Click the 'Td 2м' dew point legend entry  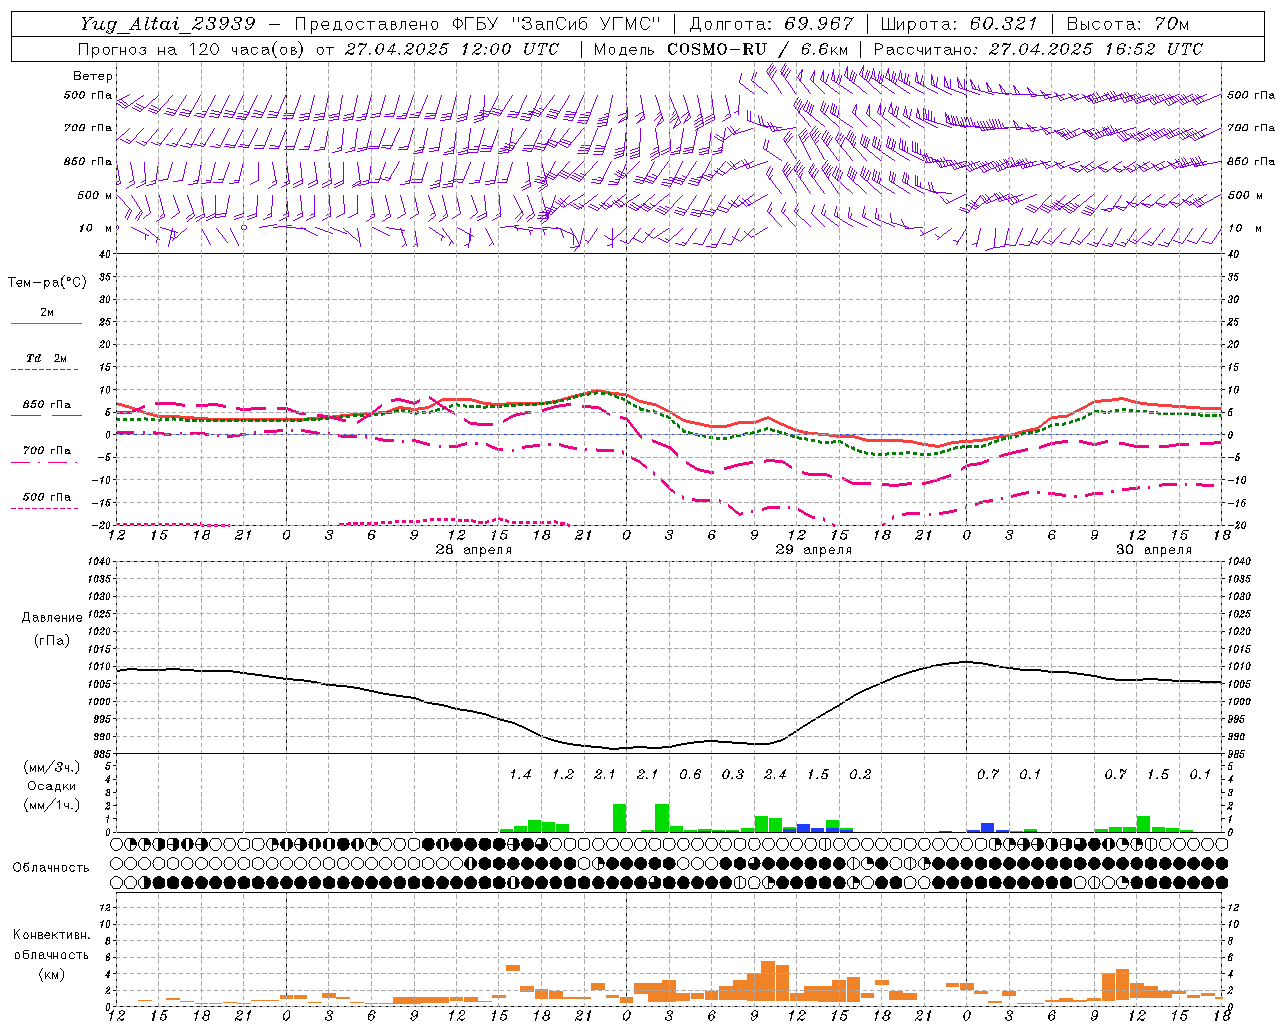[x=47, y=358]
